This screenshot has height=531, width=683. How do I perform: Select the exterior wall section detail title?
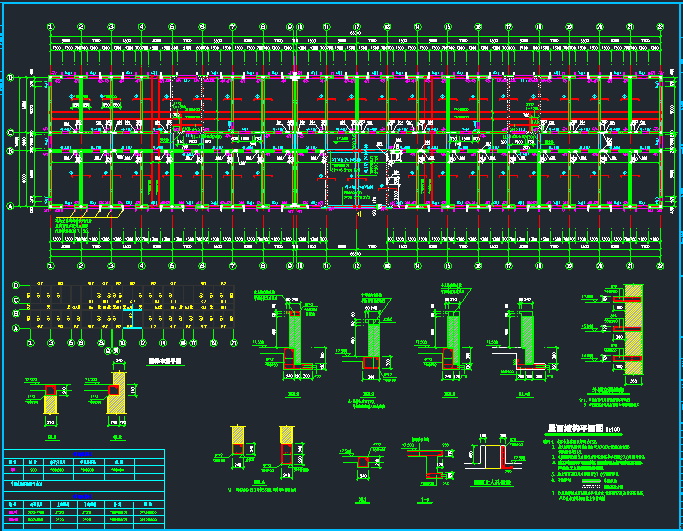click(608, 391)
